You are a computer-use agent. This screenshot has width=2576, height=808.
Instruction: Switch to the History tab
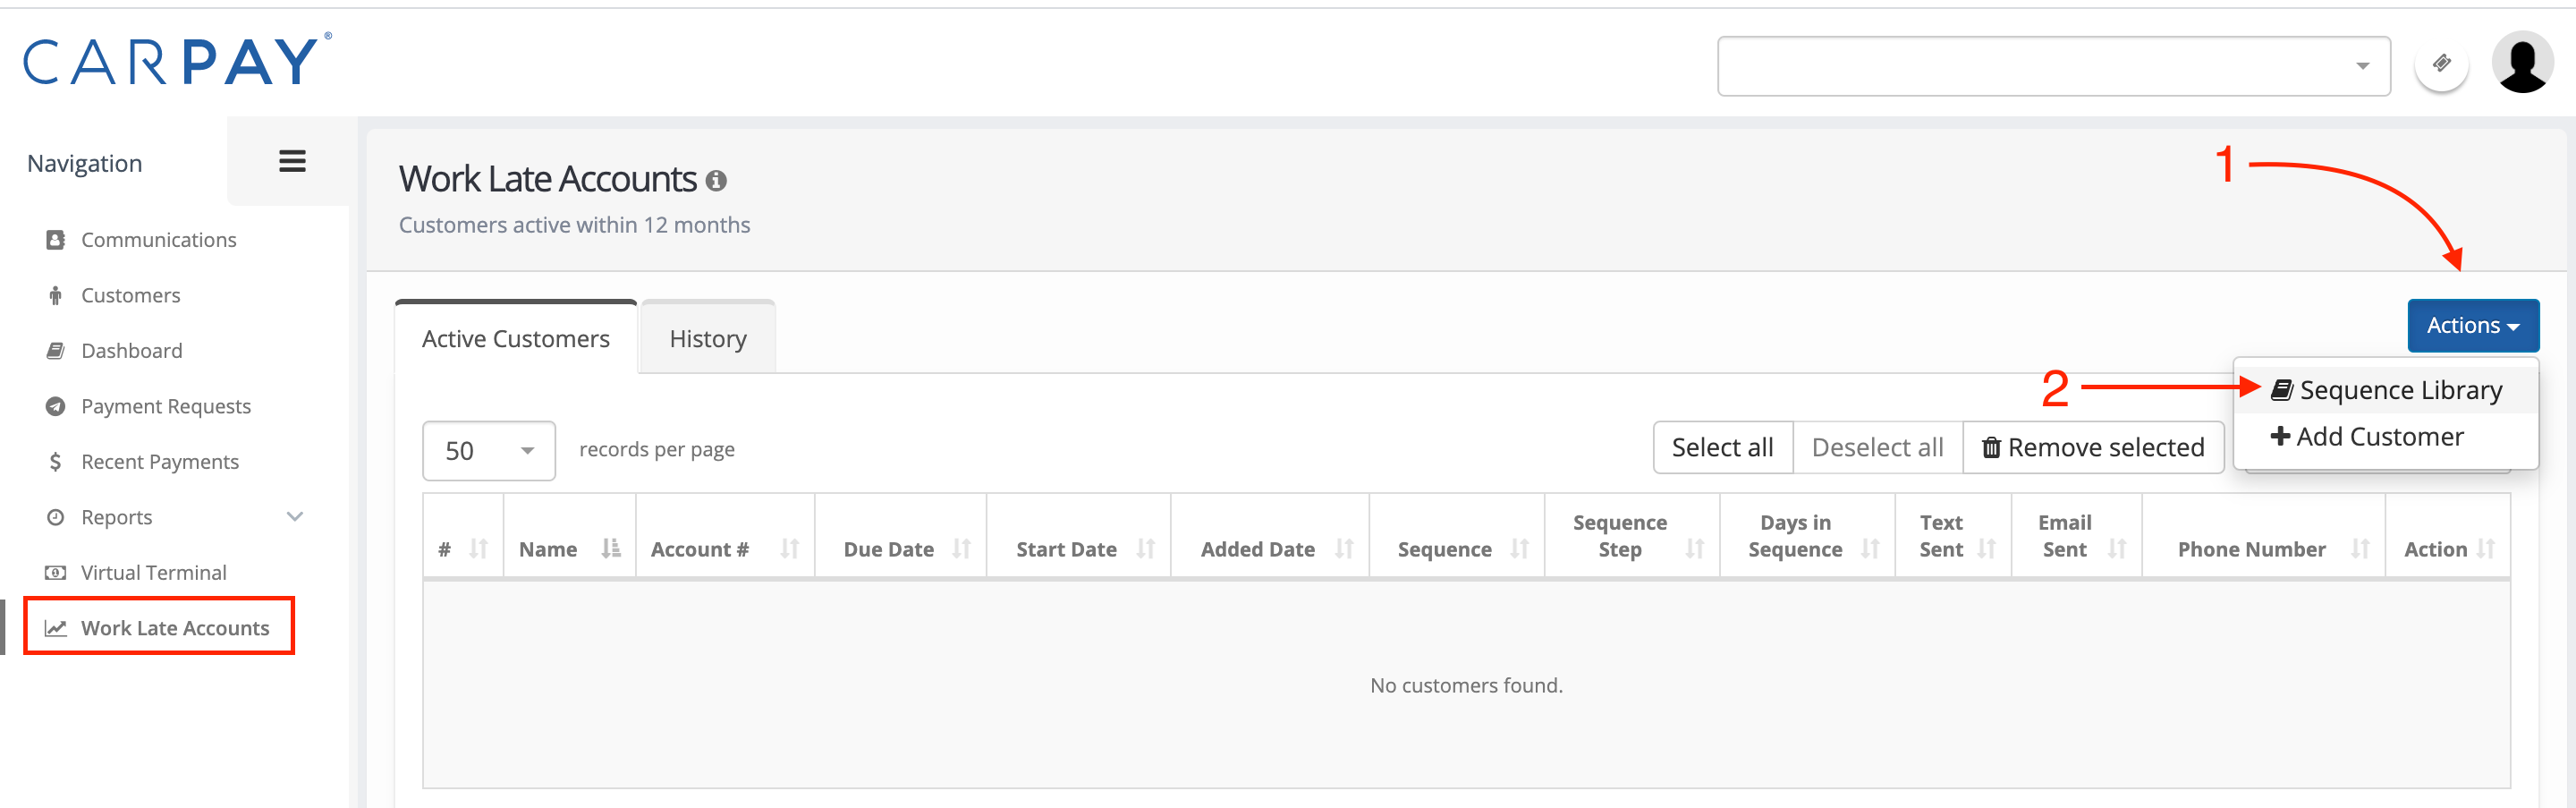[707, 339]
